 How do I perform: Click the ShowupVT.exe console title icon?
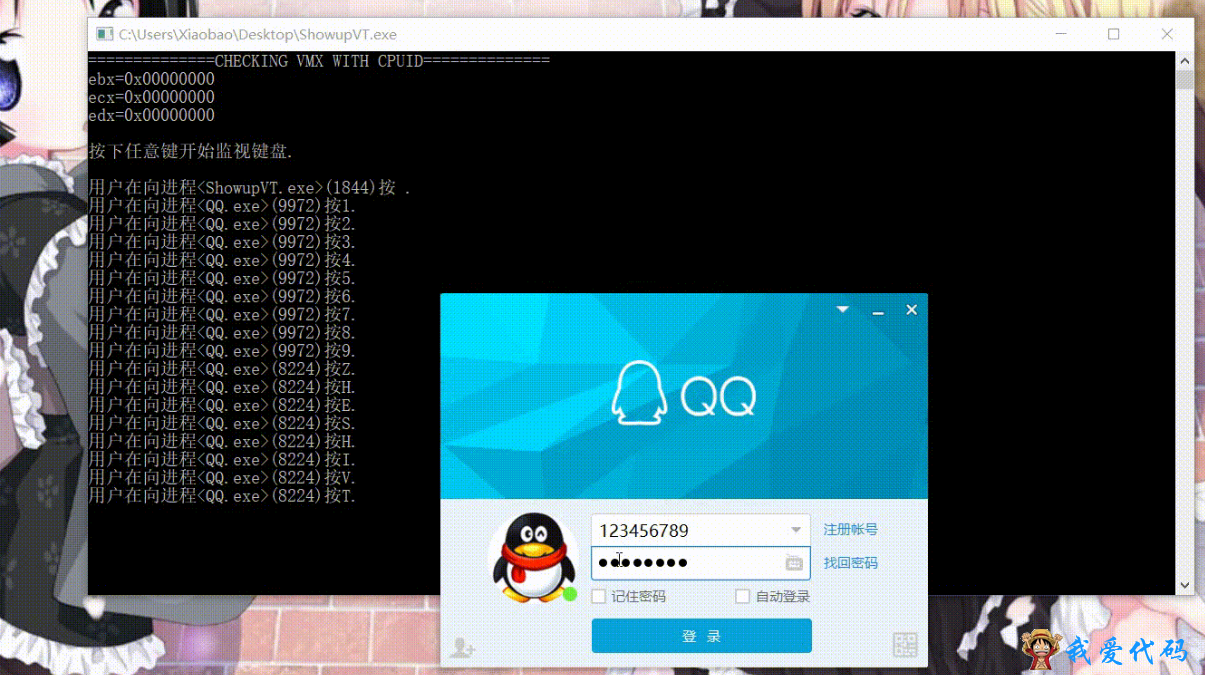pyautogui.click(x=104, y=34)
